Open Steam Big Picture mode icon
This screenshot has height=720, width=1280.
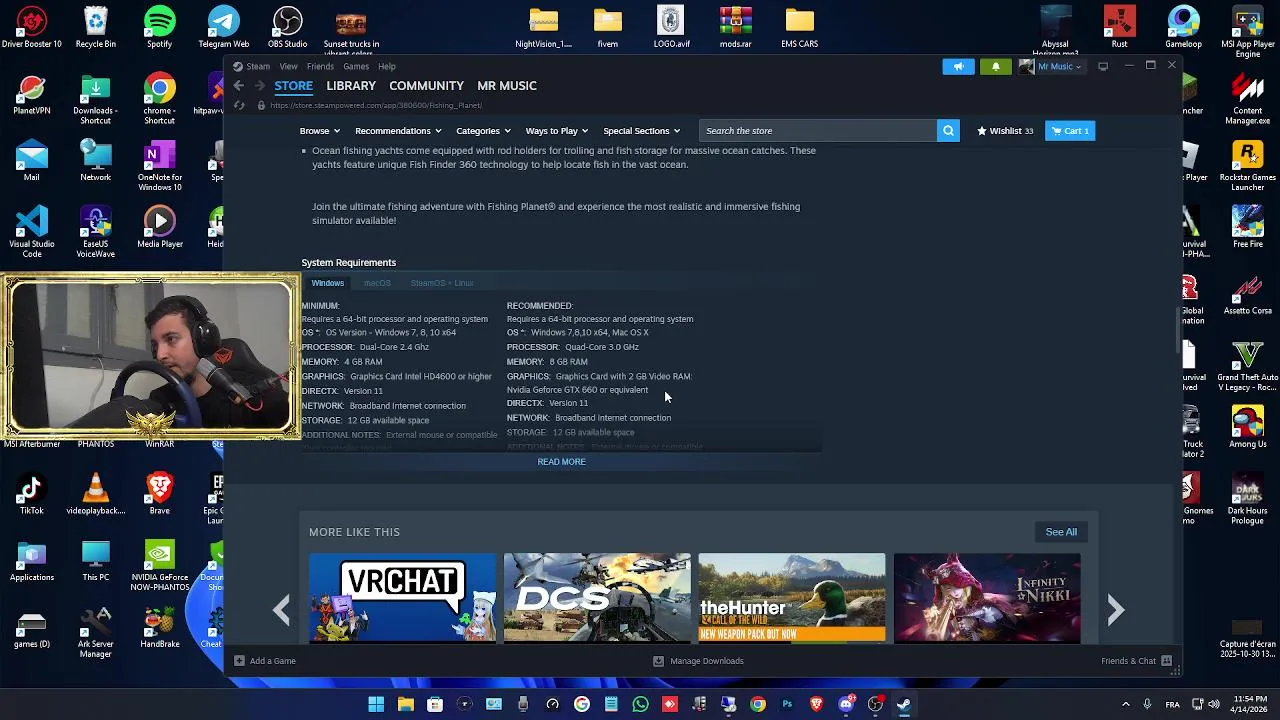tap(1103, 66)
